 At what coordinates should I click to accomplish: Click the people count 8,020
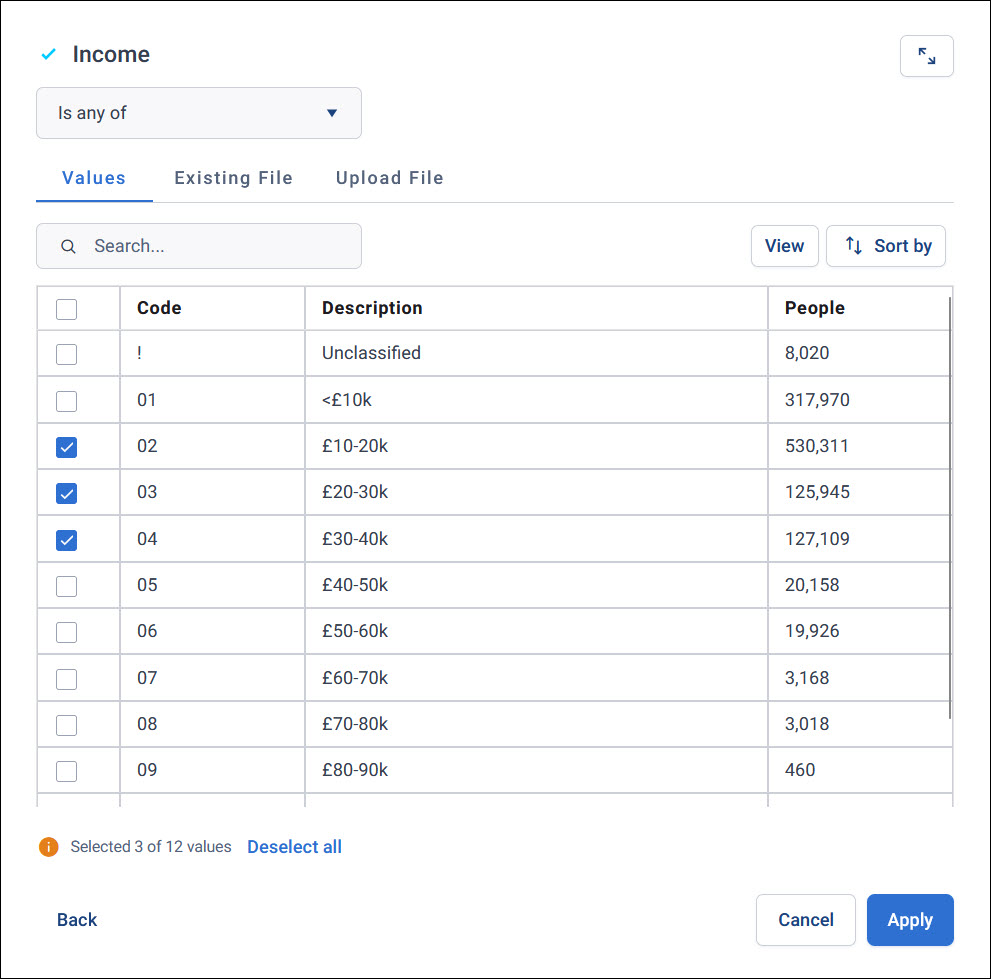[807, 353]
